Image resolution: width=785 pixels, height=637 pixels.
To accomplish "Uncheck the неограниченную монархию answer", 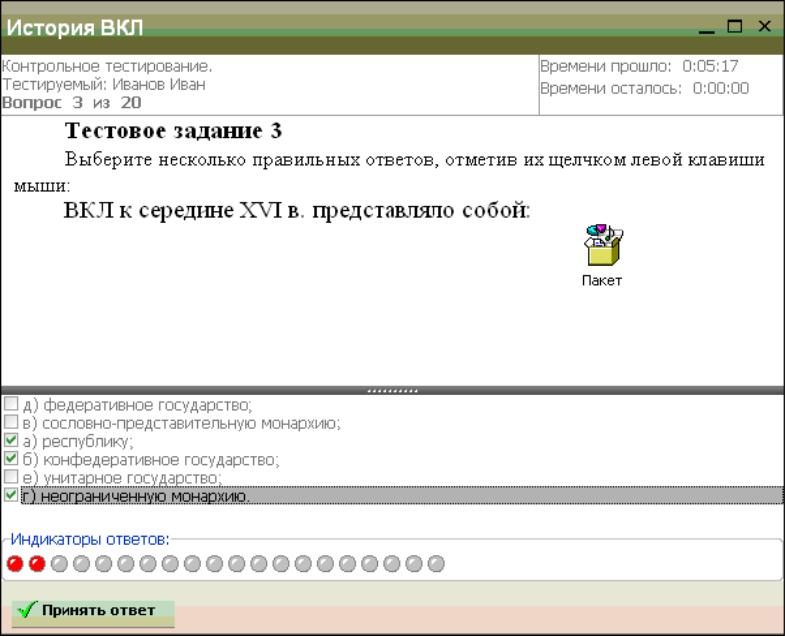I will click(11, 495).
